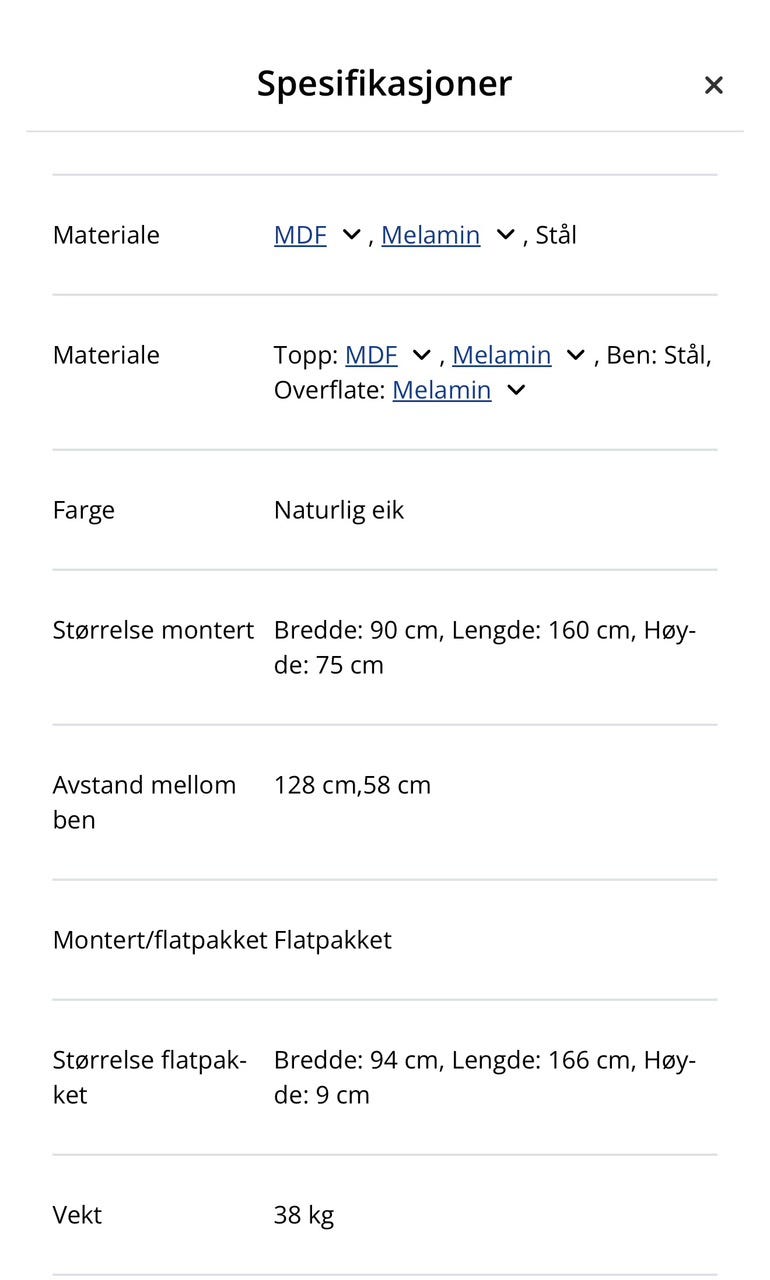
Task: Select the 'Naturlig eik' color value
Action: [339, 510]
